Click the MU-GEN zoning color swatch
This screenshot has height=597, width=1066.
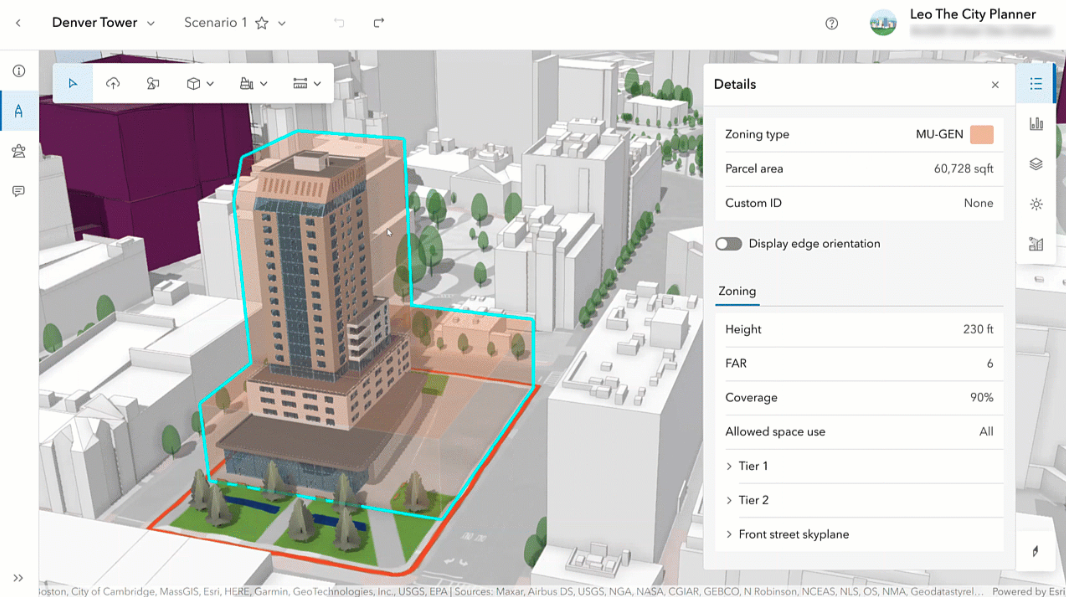[982, 135]
